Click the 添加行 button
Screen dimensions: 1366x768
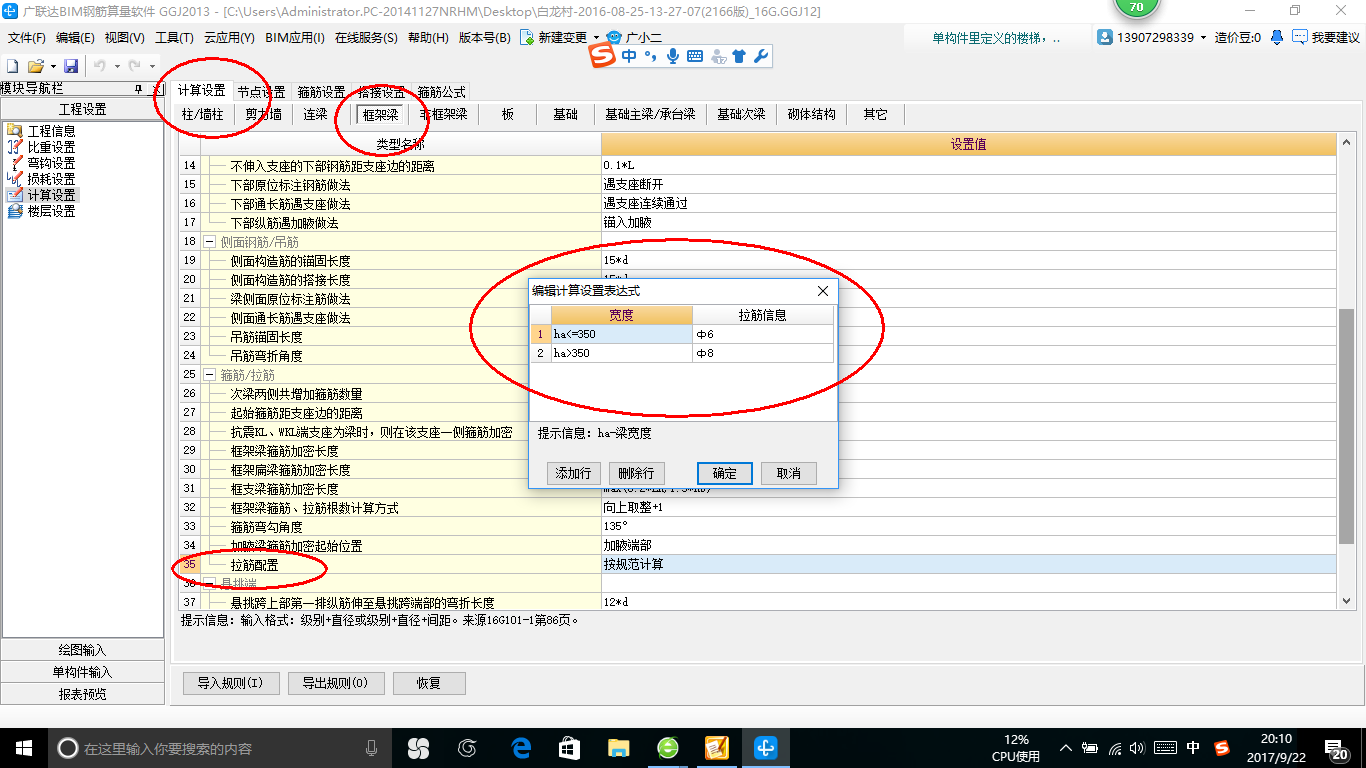point(573,473)
